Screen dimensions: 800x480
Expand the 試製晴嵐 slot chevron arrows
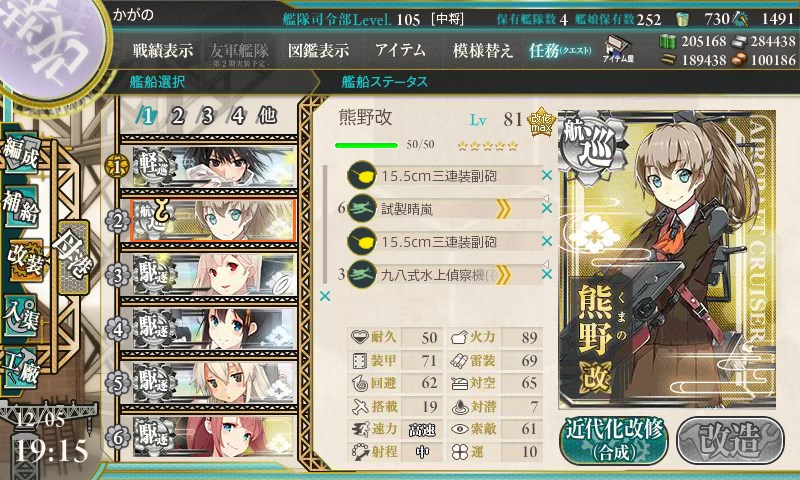point(503,209)
